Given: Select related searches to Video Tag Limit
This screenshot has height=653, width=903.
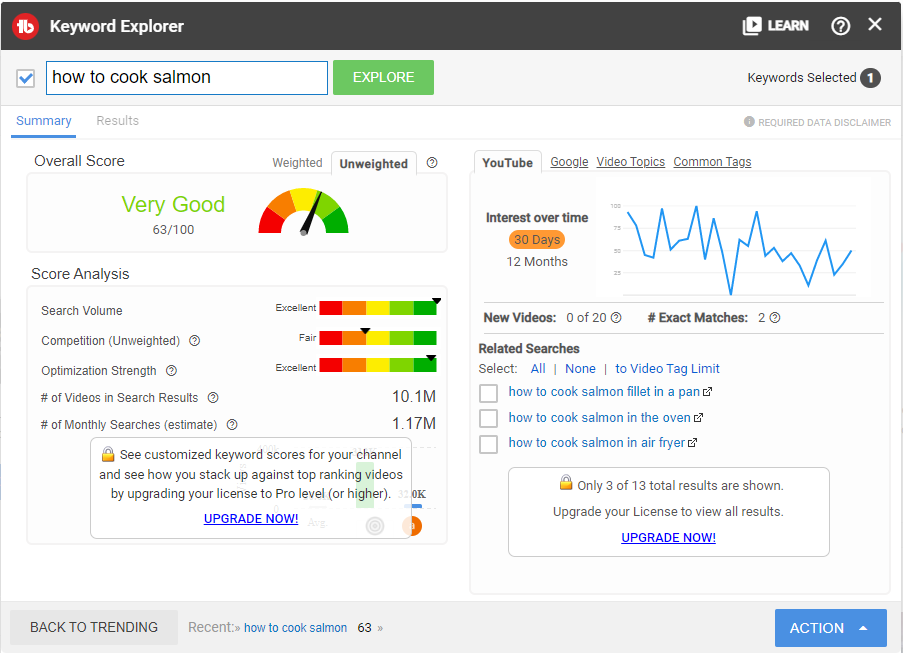Looking at the screenshot, I should pos(667,369).
